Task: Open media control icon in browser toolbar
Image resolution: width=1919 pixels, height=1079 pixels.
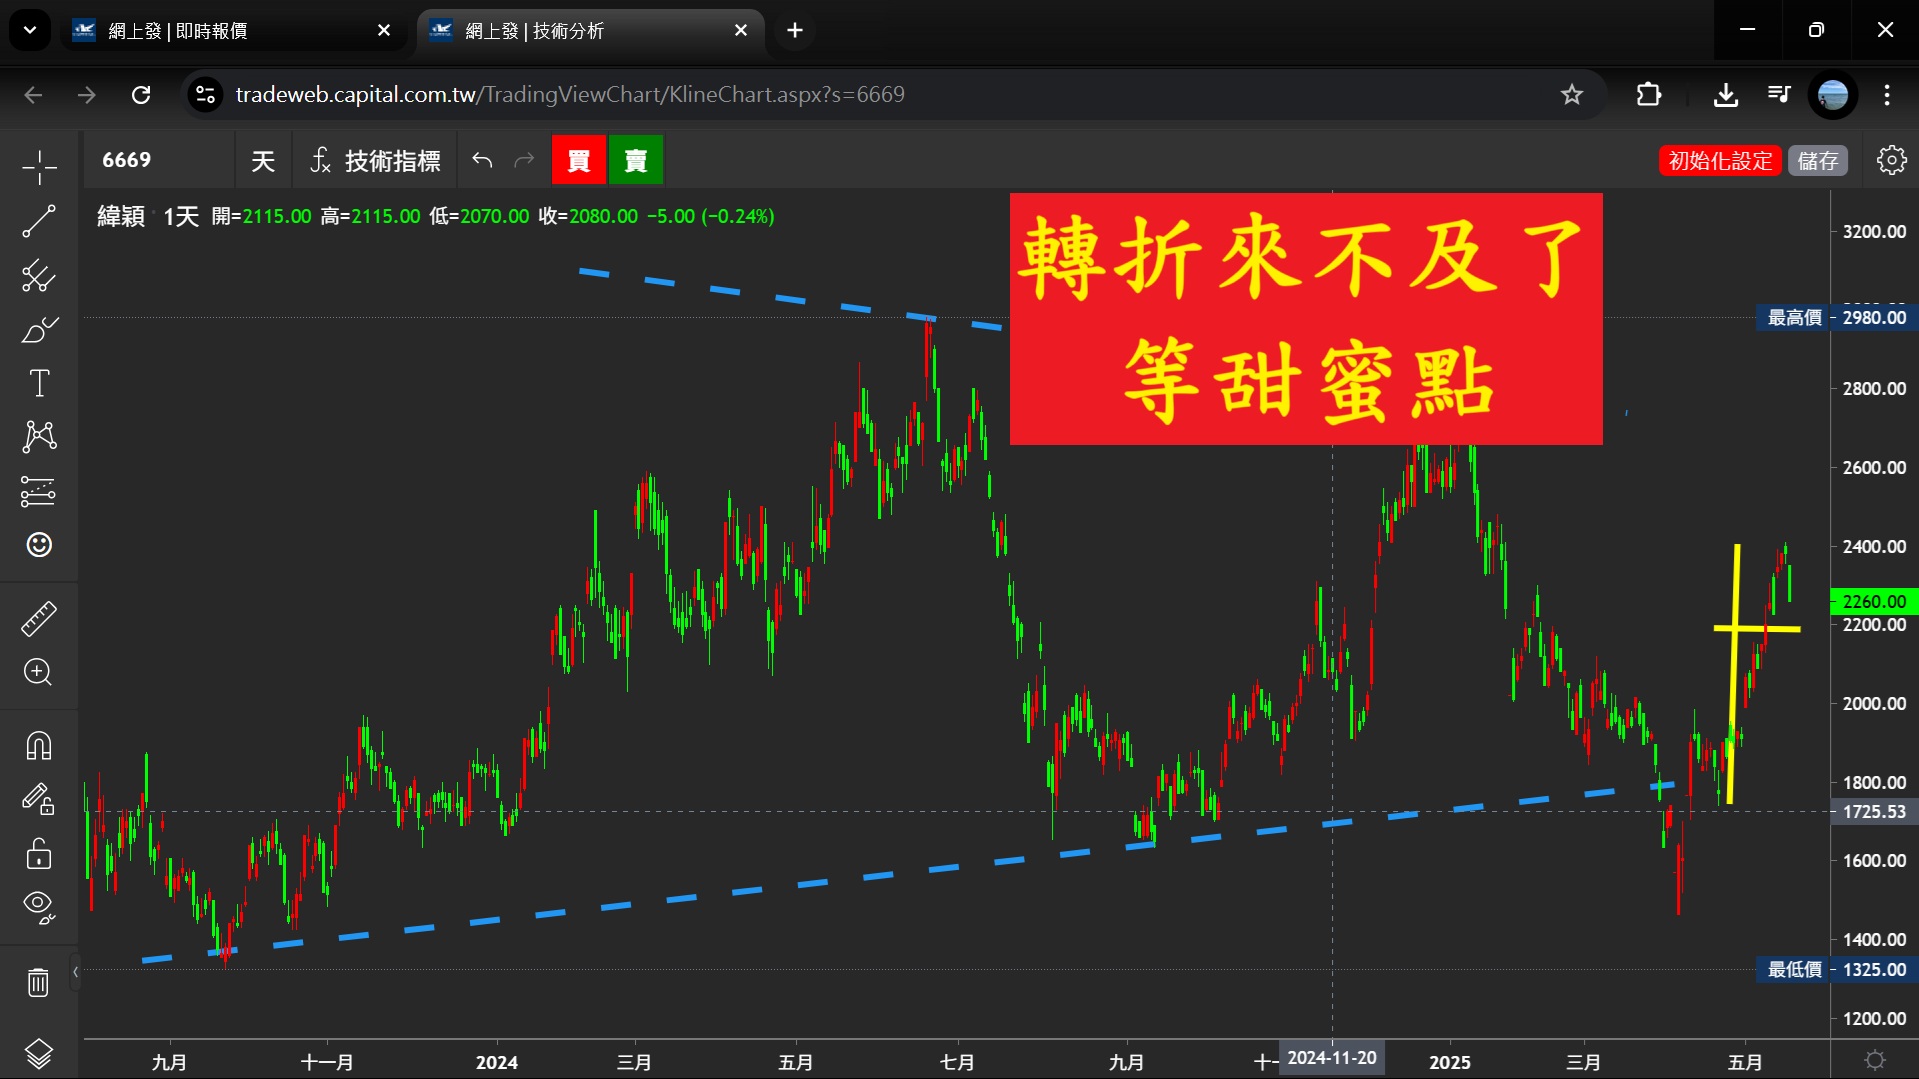Action: (x=1779, y=95)
